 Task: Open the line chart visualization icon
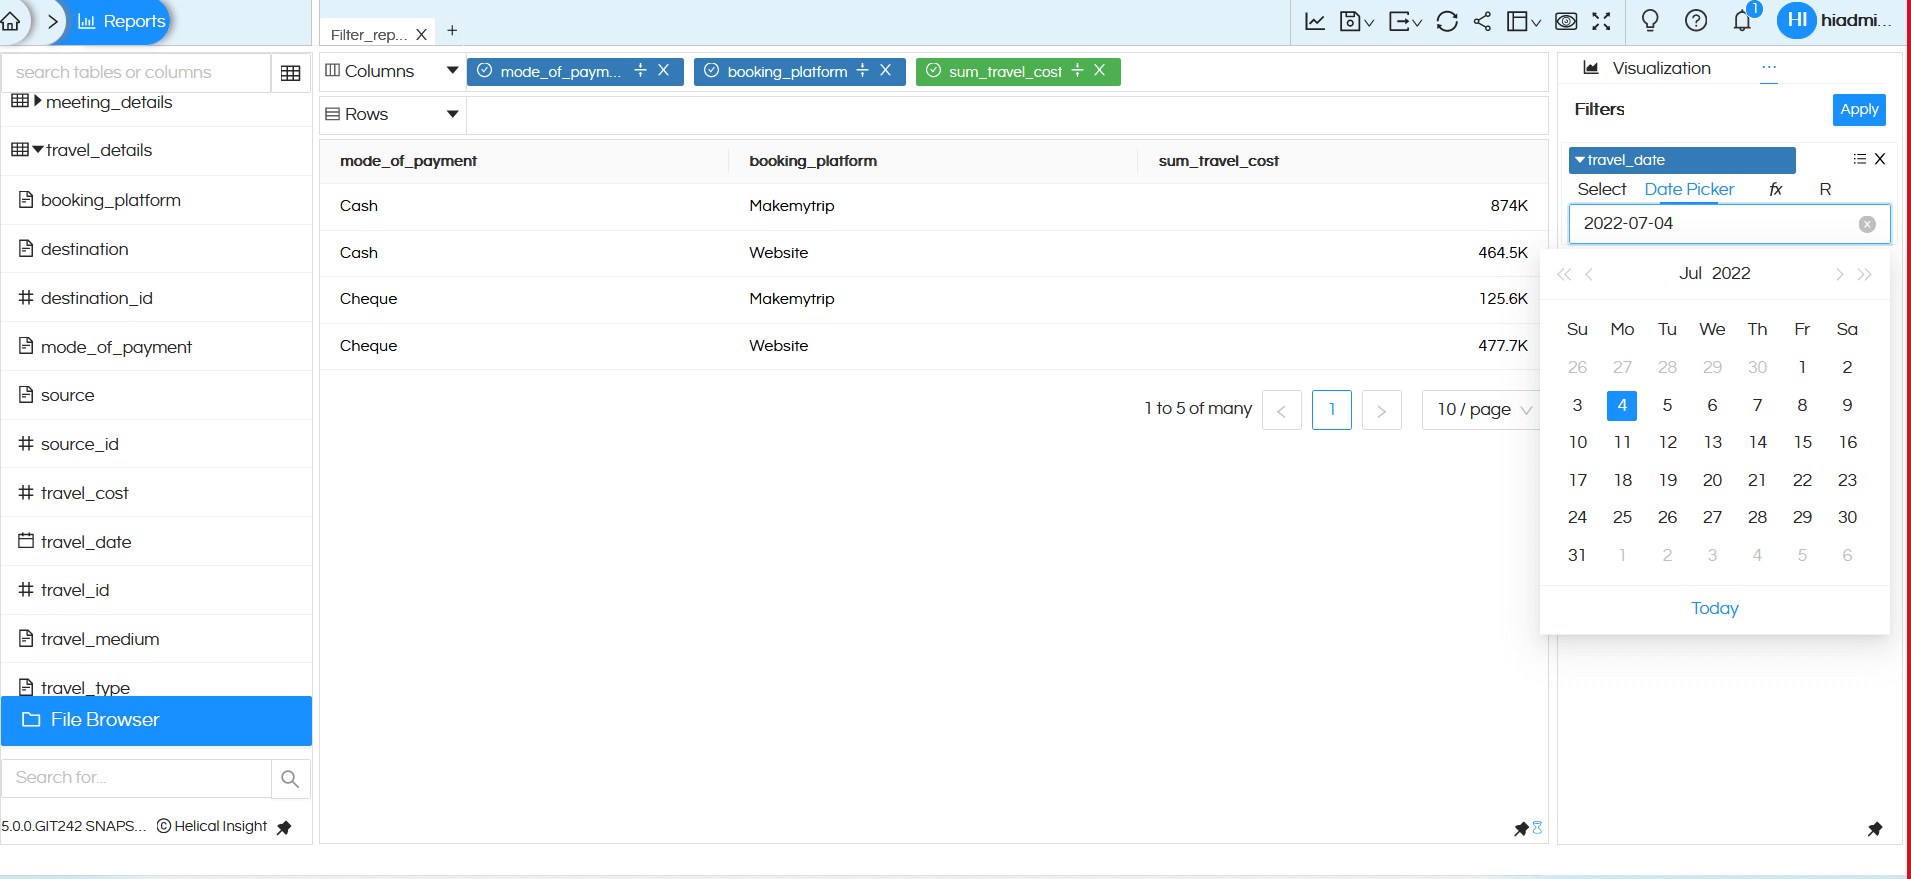tap(1315, 21)
